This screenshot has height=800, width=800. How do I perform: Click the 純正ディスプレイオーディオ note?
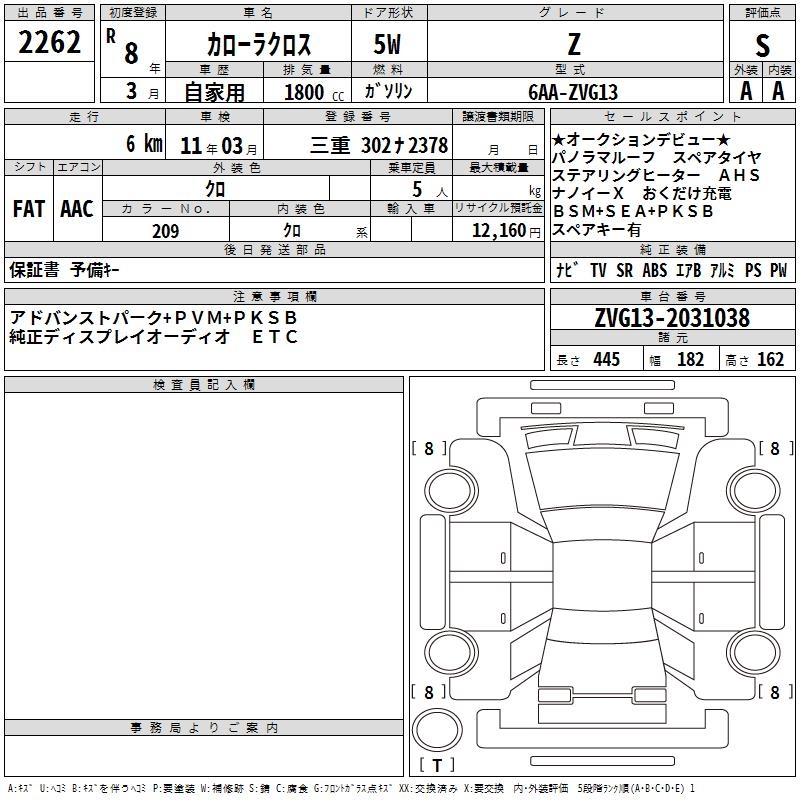point(120,336)
